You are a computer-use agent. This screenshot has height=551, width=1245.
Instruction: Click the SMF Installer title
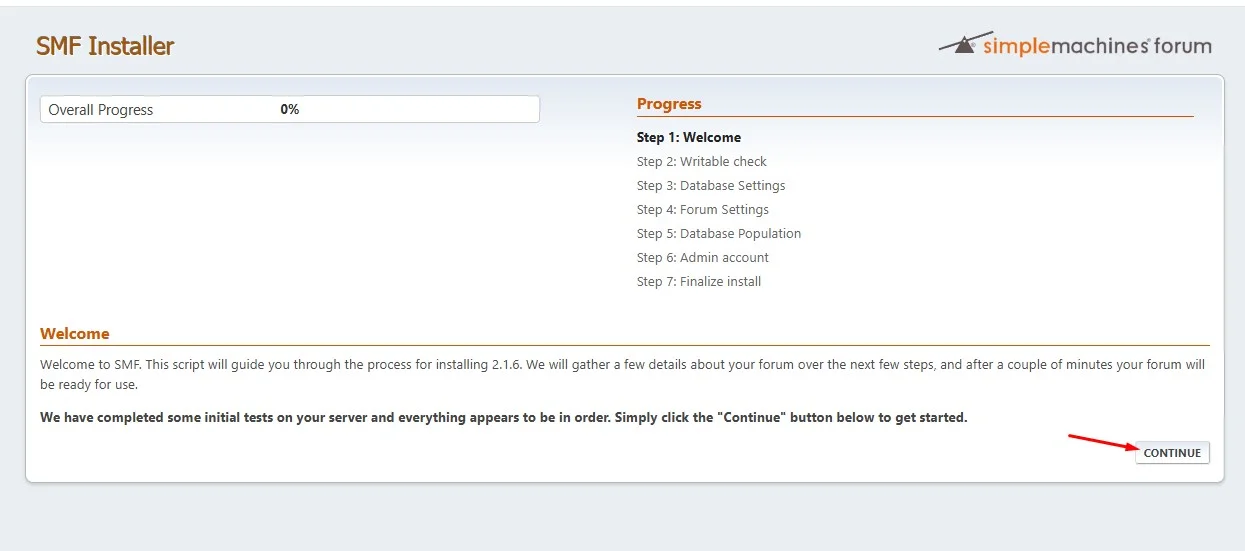click(x=105, y=46)
